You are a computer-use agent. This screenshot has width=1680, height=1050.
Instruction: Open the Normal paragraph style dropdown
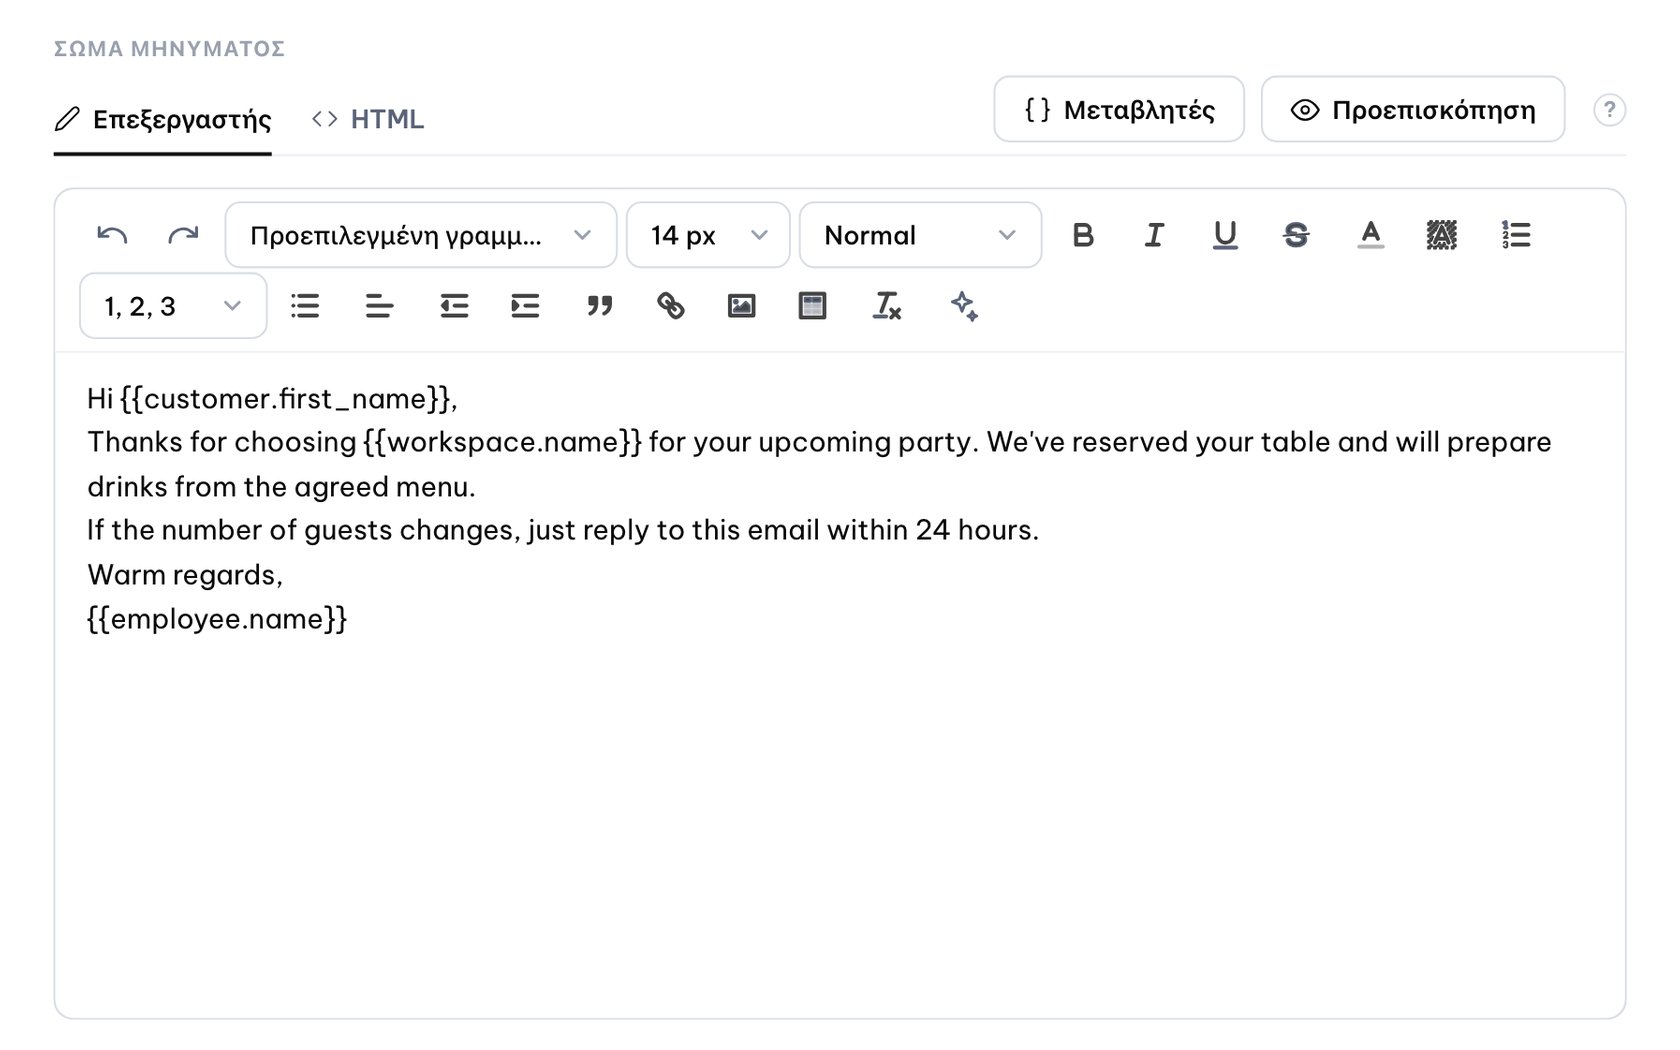point(920,235)
